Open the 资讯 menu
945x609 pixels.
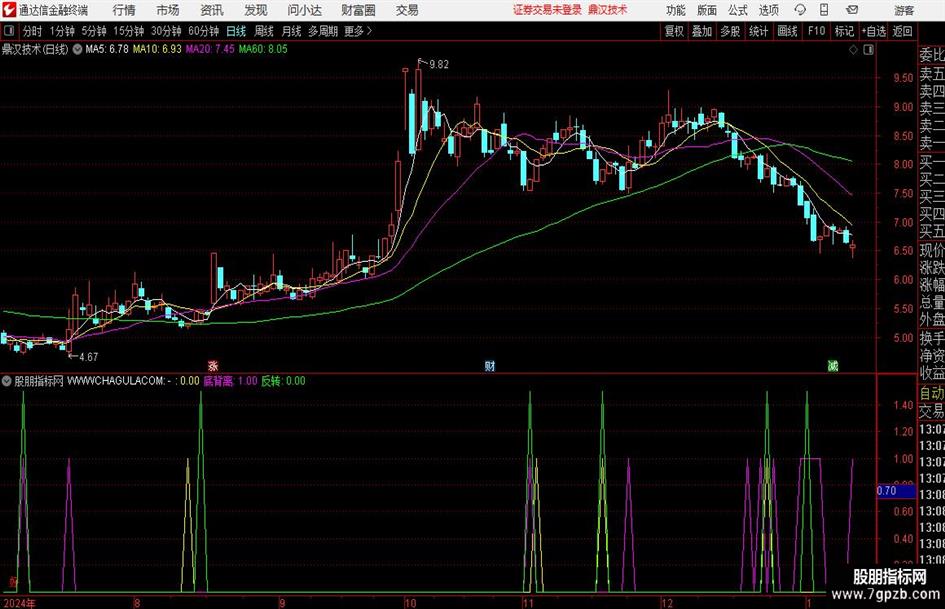click(x=212, y=10)
